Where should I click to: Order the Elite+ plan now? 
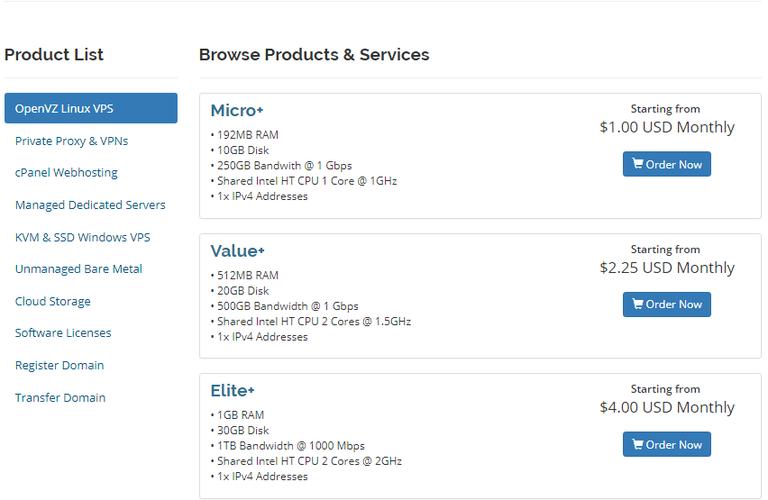coord(667,444)
